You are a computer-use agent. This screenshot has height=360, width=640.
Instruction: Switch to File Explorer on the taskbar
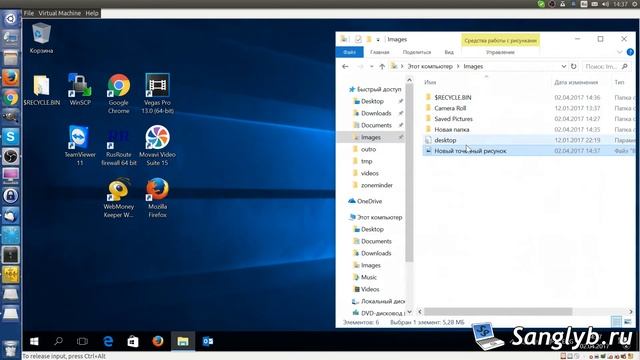[183, 341]
